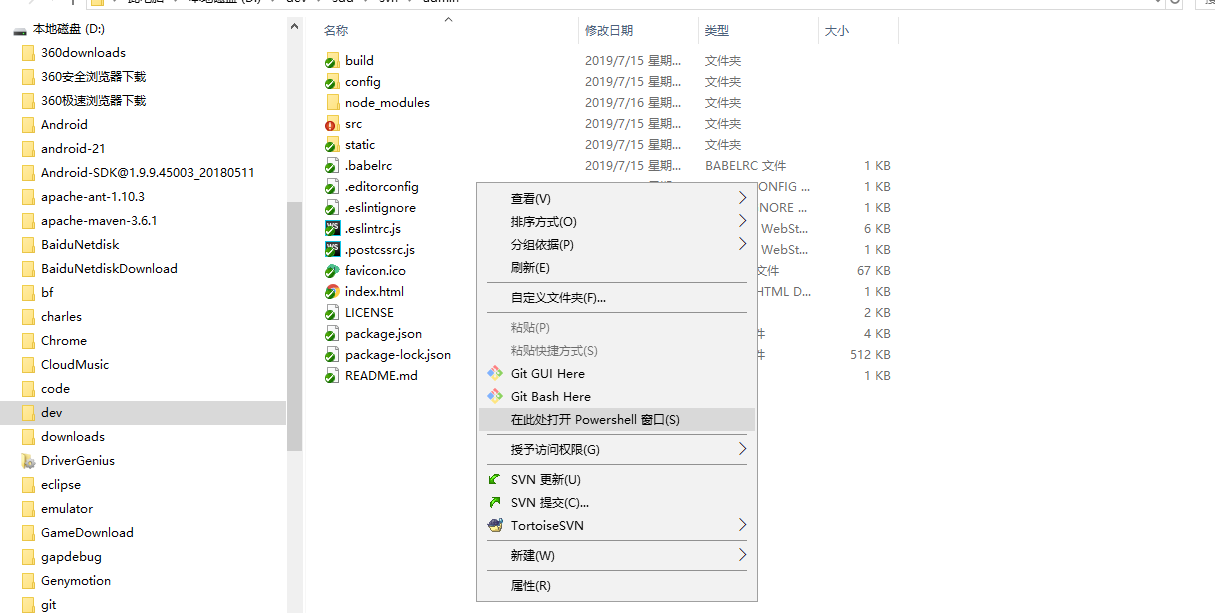Select 刷新(E) from the context menu
This screenshot has width=1215, height=613.
(x=530, y=268)
